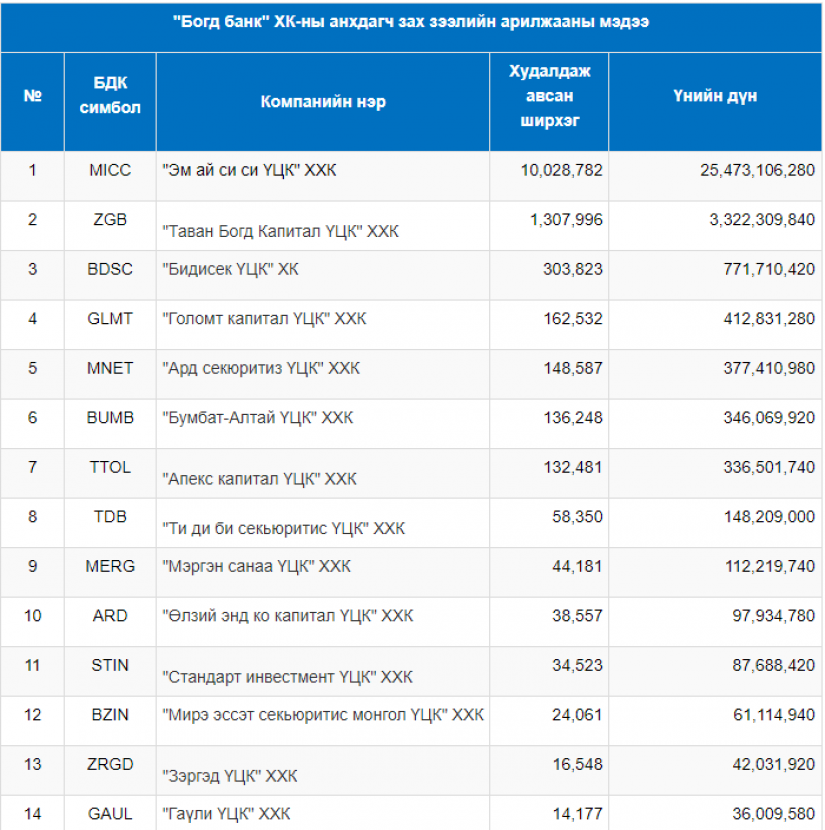Select the GAUL symbol cell
825x830 pixels.
110,814
